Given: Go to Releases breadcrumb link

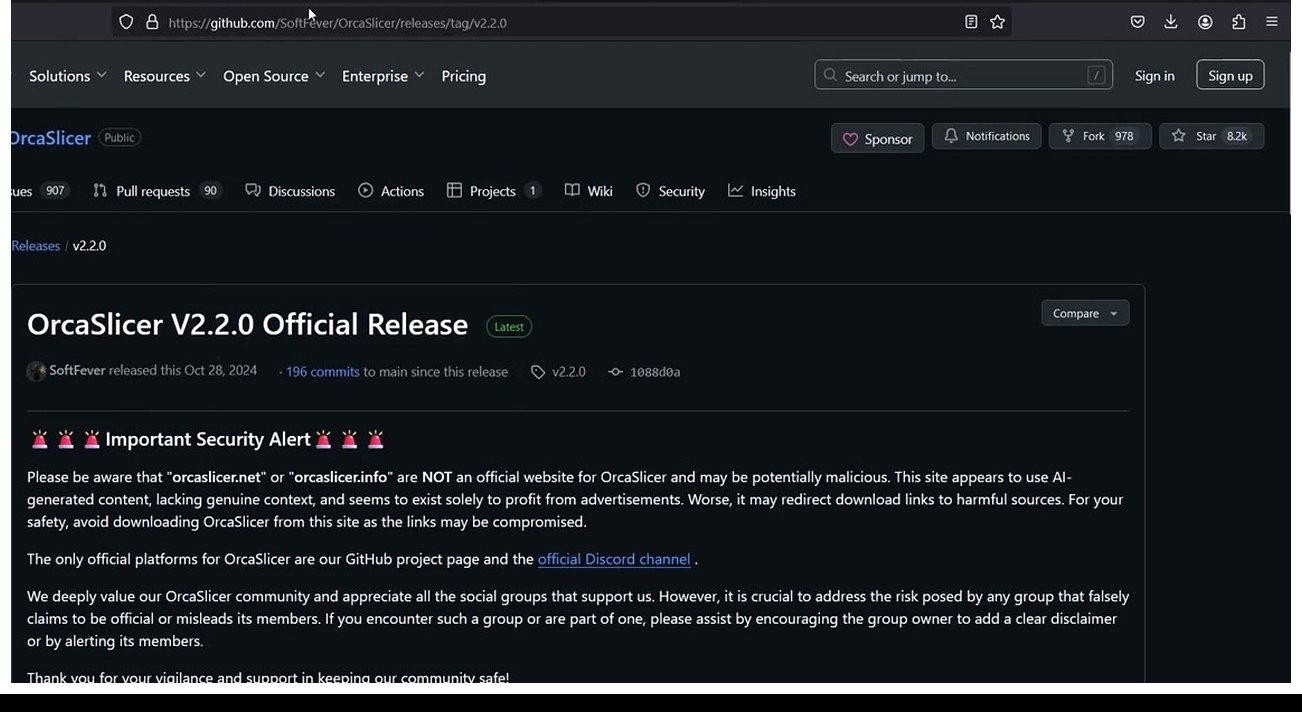Looking at the screenshot, I should point(36,246).
